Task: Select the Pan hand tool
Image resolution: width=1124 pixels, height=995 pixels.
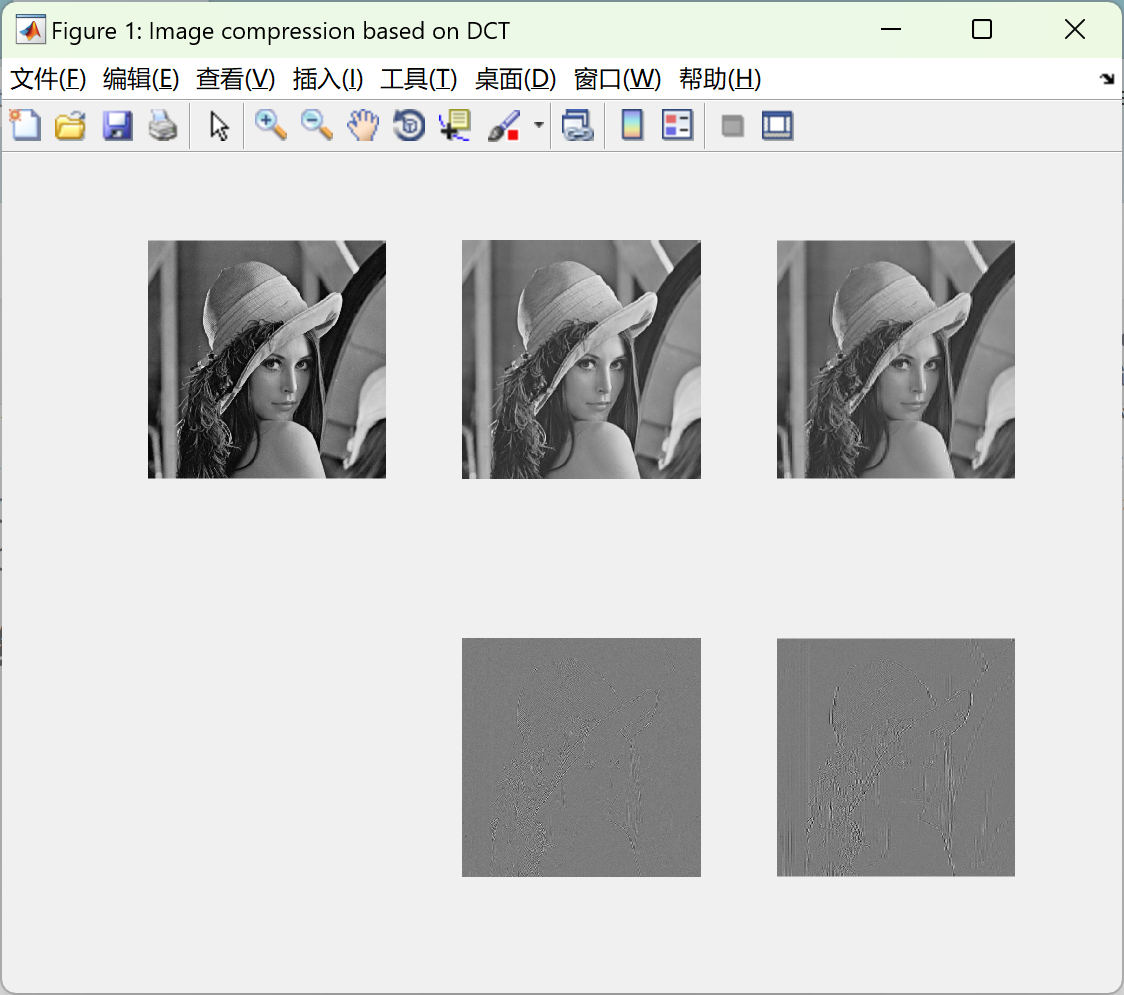Action: (363, 125)
